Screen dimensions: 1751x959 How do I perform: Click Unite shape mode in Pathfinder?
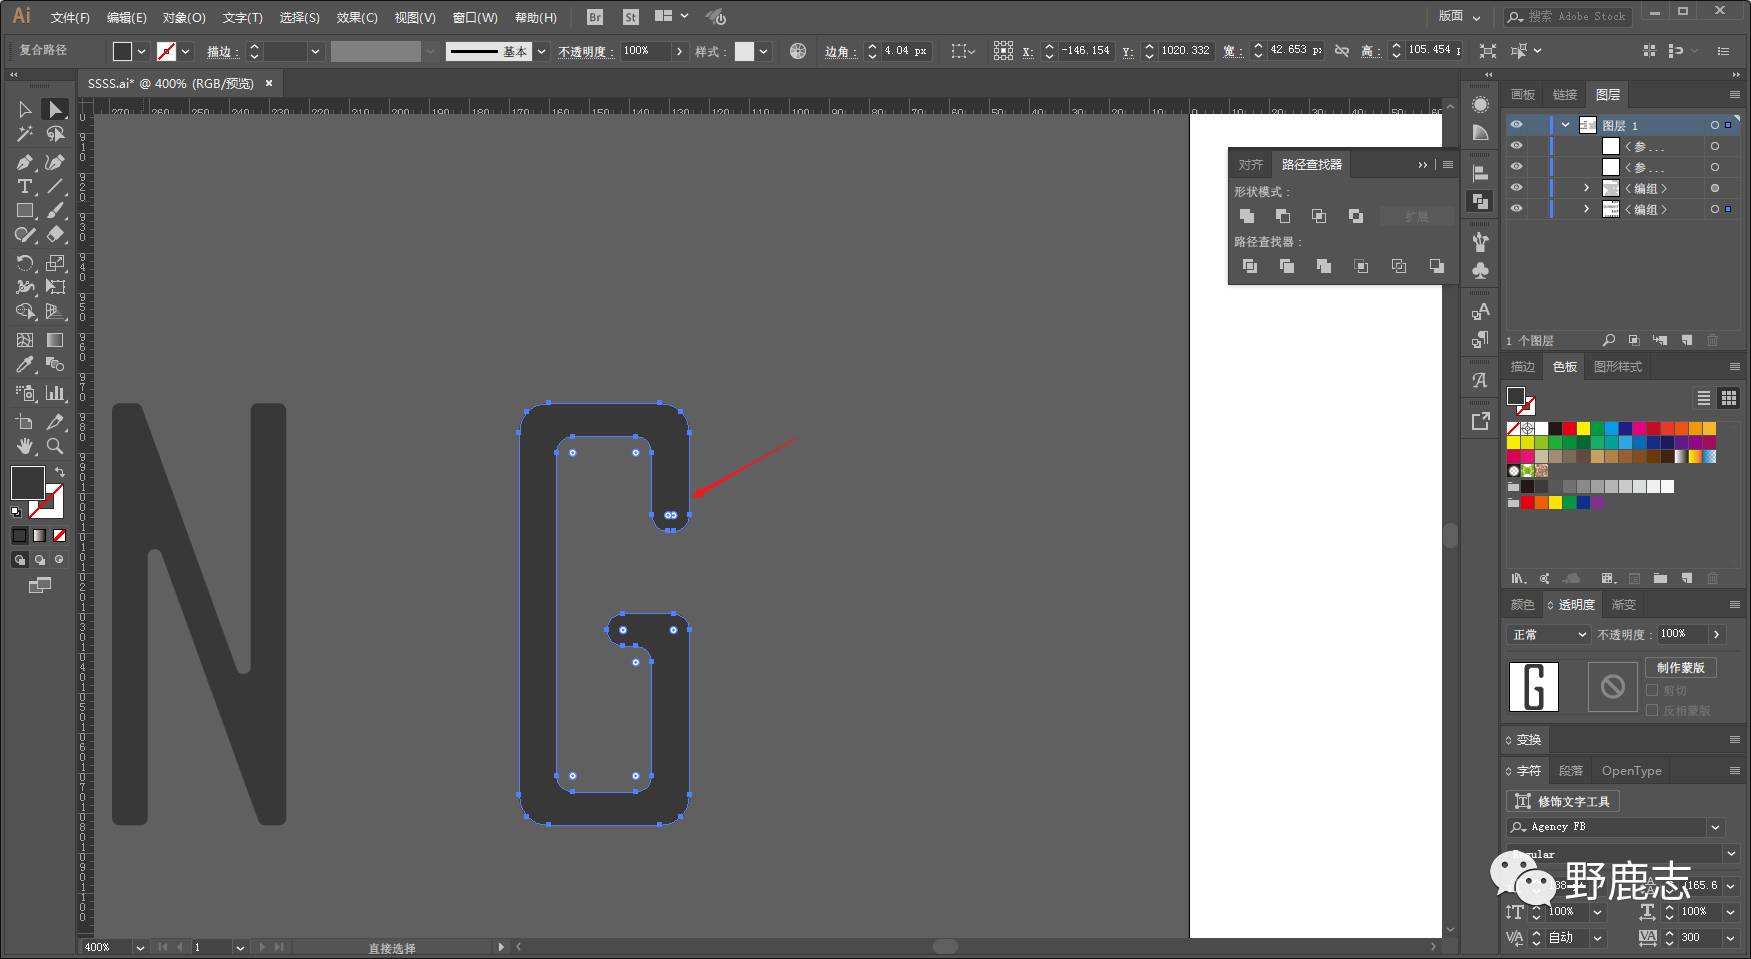tap(1247, 216)
